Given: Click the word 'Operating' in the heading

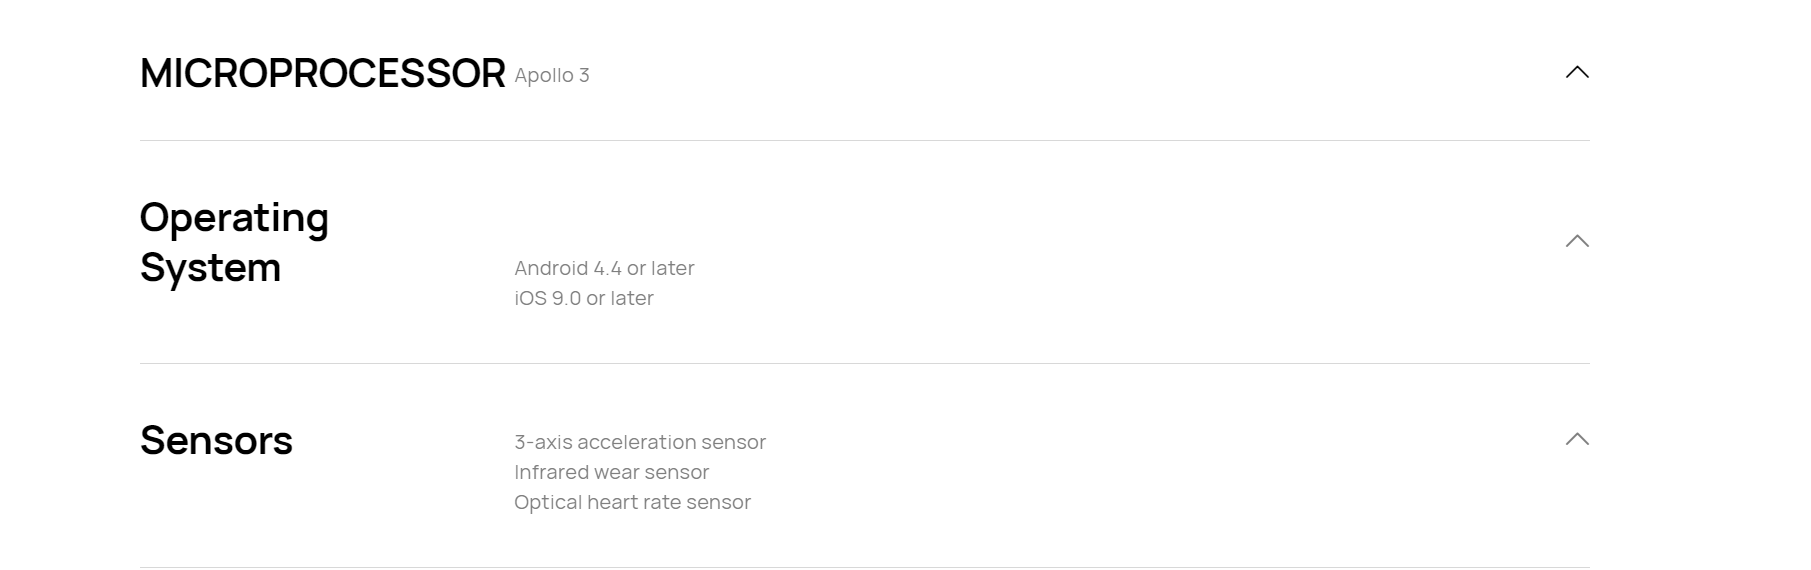Looking at the screenshot, I should click(234, 218).
